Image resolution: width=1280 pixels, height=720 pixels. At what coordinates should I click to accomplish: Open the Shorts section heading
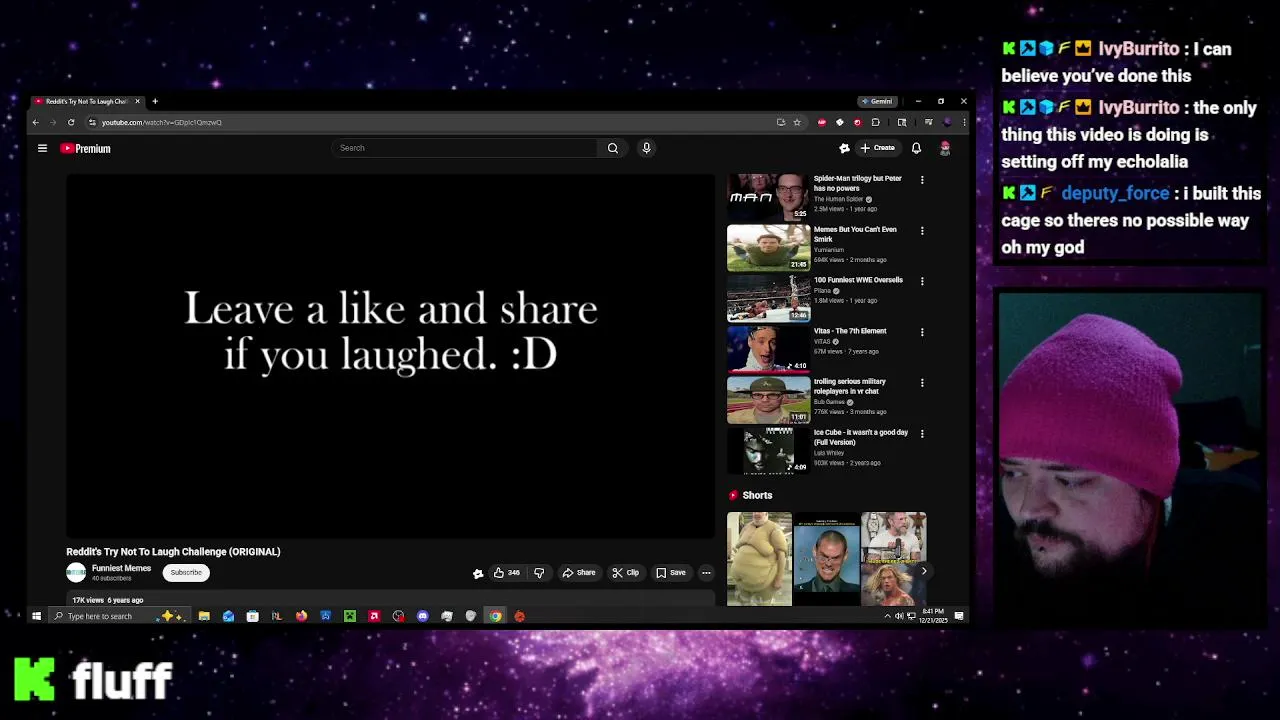757,495
